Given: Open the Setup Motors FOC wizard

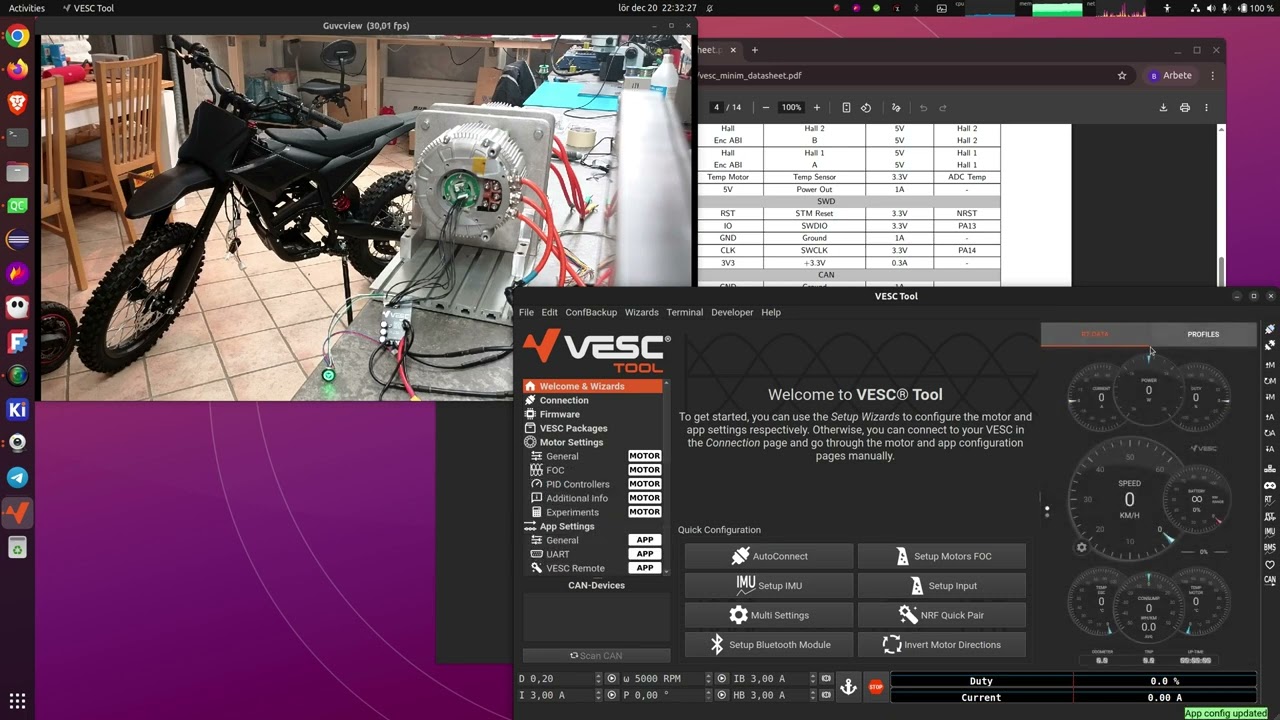Looking at the screenshot, I should click(x=942, y=556).
